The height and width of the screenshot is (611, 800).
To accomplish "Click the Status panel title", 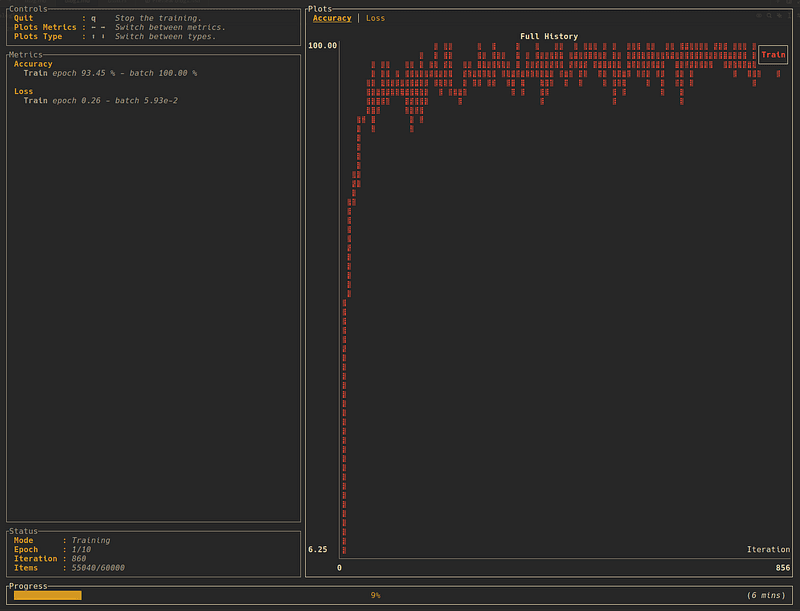I will pos(23,531).
